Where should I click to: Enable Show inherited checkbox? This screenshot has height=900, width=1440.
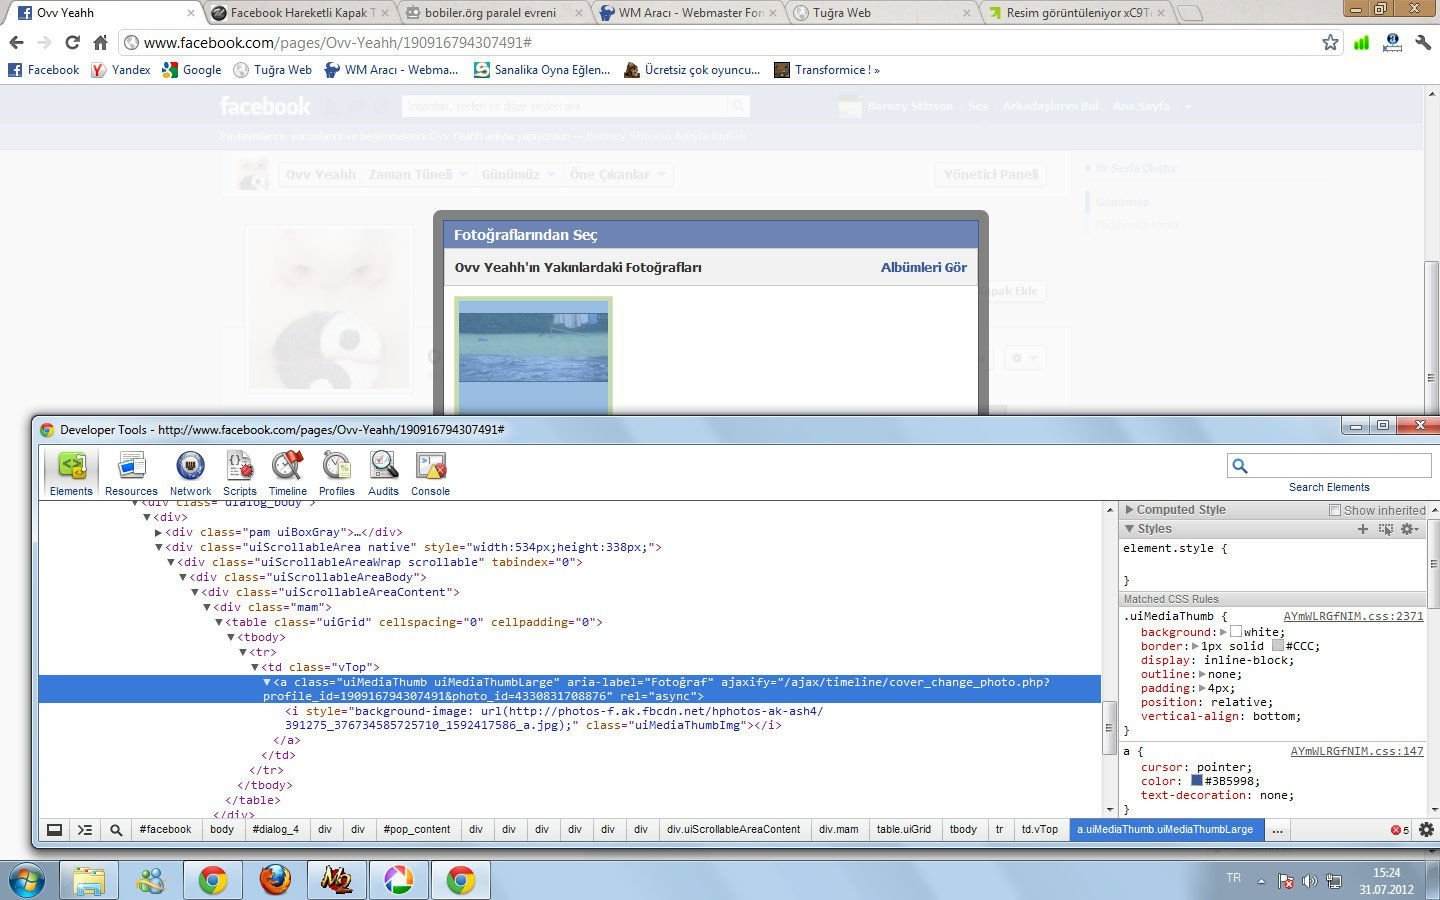coord(1334,510)
